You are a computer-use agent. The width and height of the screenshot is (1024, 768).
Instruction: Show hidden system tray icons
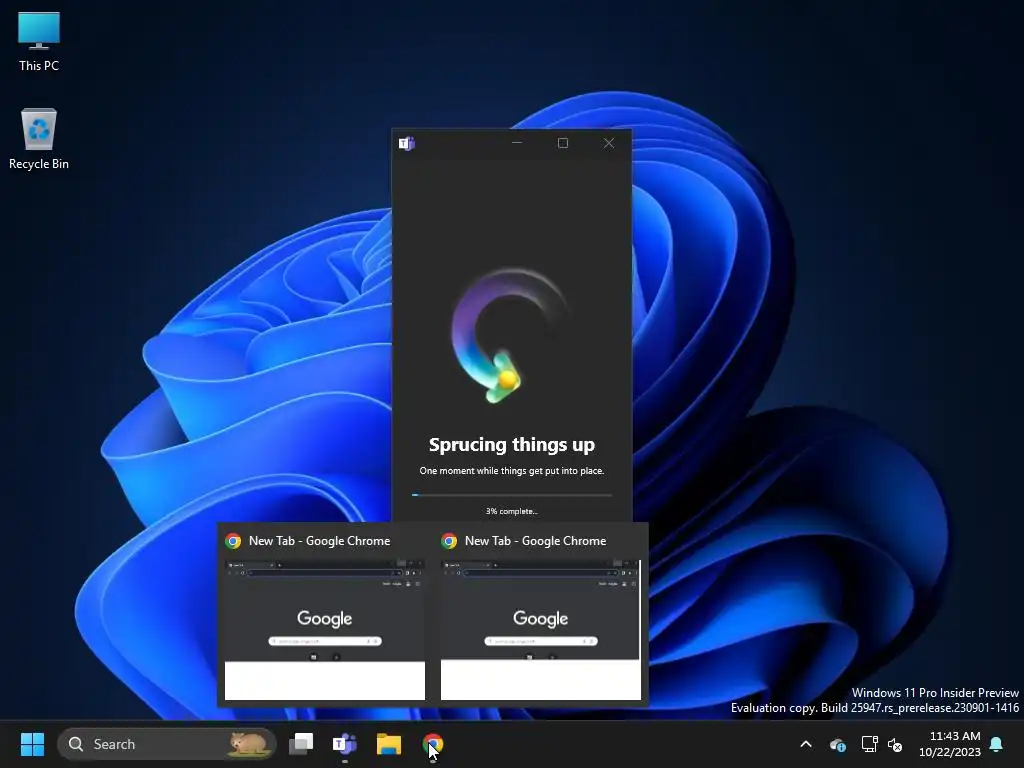click(x=806, y=744)
